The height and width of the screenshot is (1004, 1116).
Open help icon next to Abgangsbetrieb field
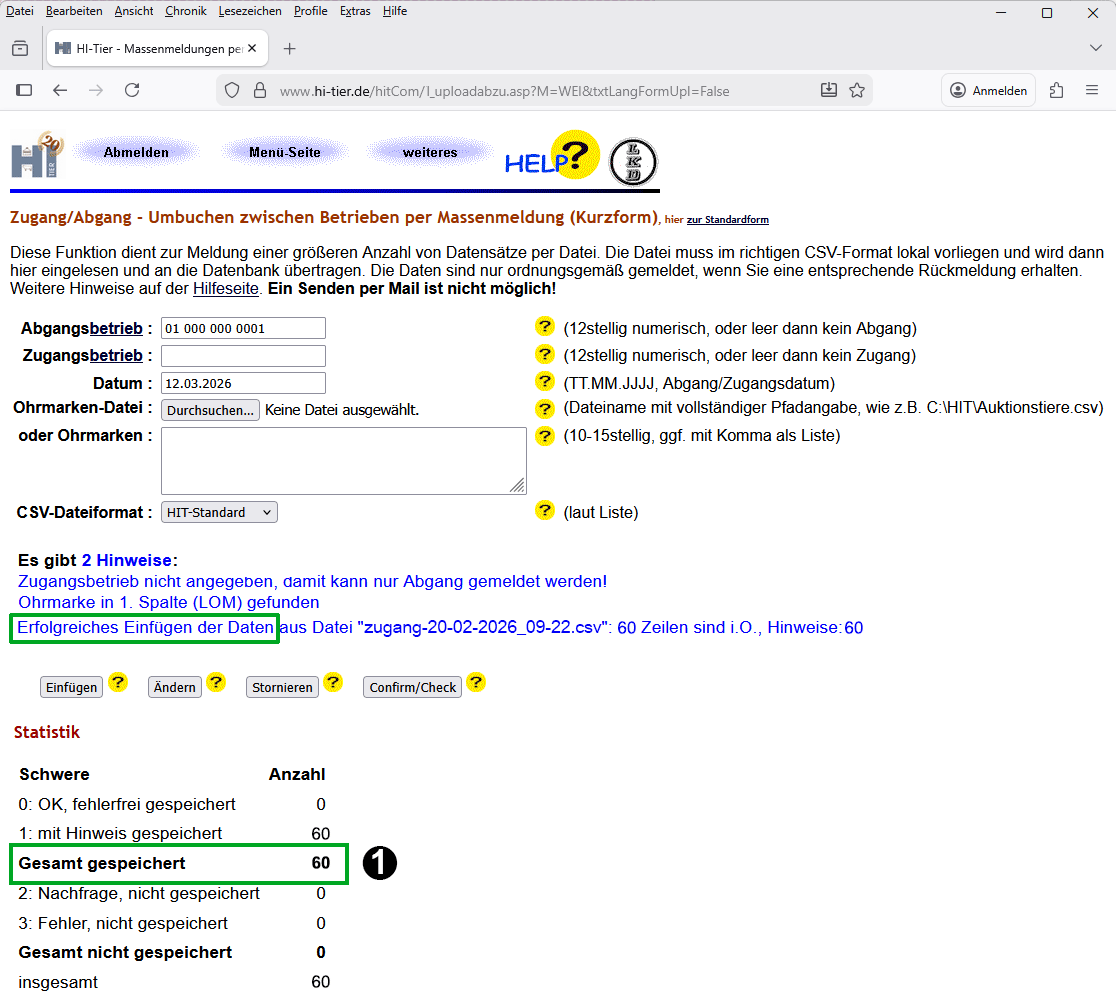point(545,327)
